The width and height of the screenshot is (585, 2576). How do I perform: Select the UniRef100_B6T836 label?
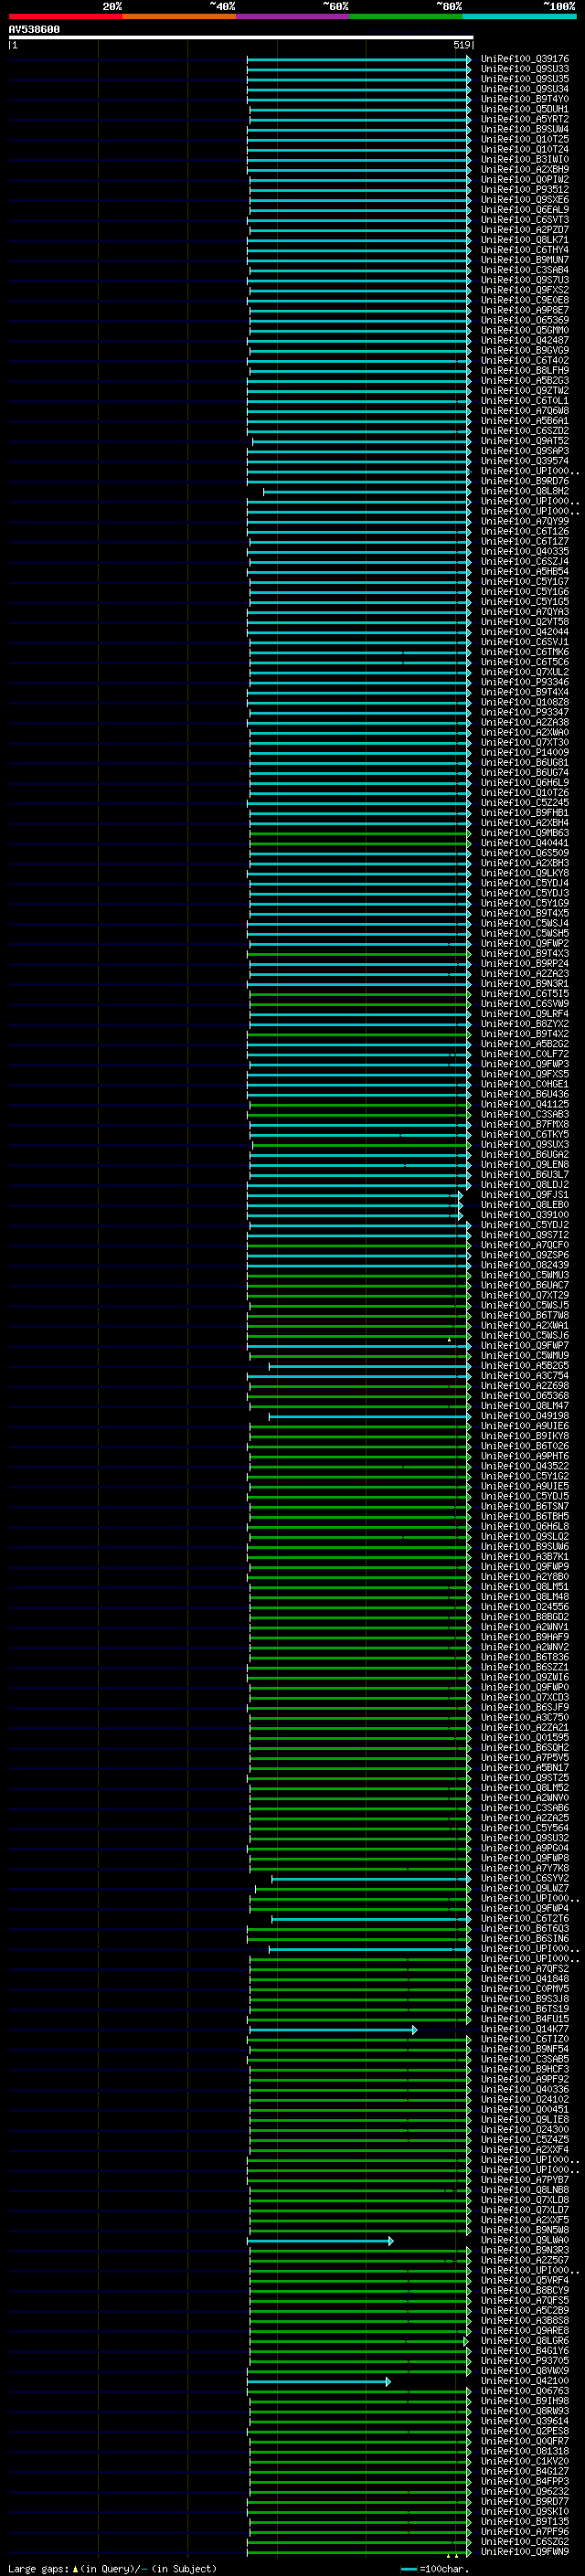525,1657
